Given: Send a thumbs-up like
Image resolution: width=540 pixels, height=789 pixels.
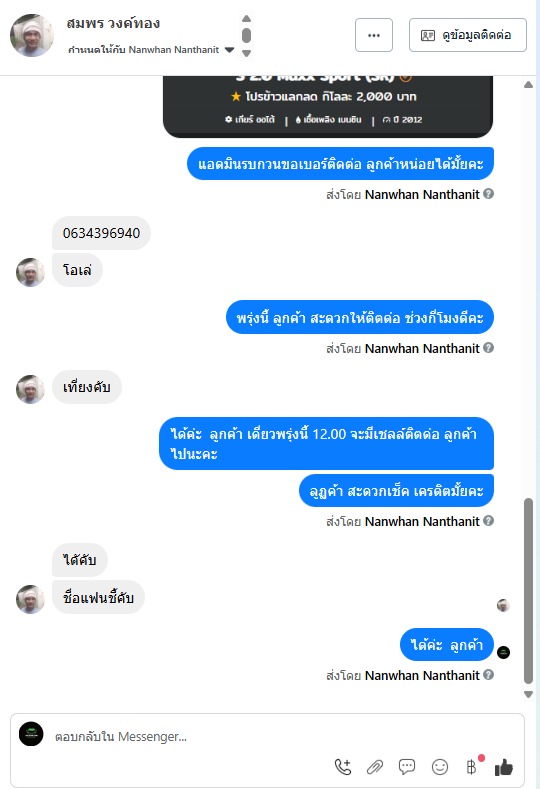Looking at the screenshot, I should click(x=504, y=767).
